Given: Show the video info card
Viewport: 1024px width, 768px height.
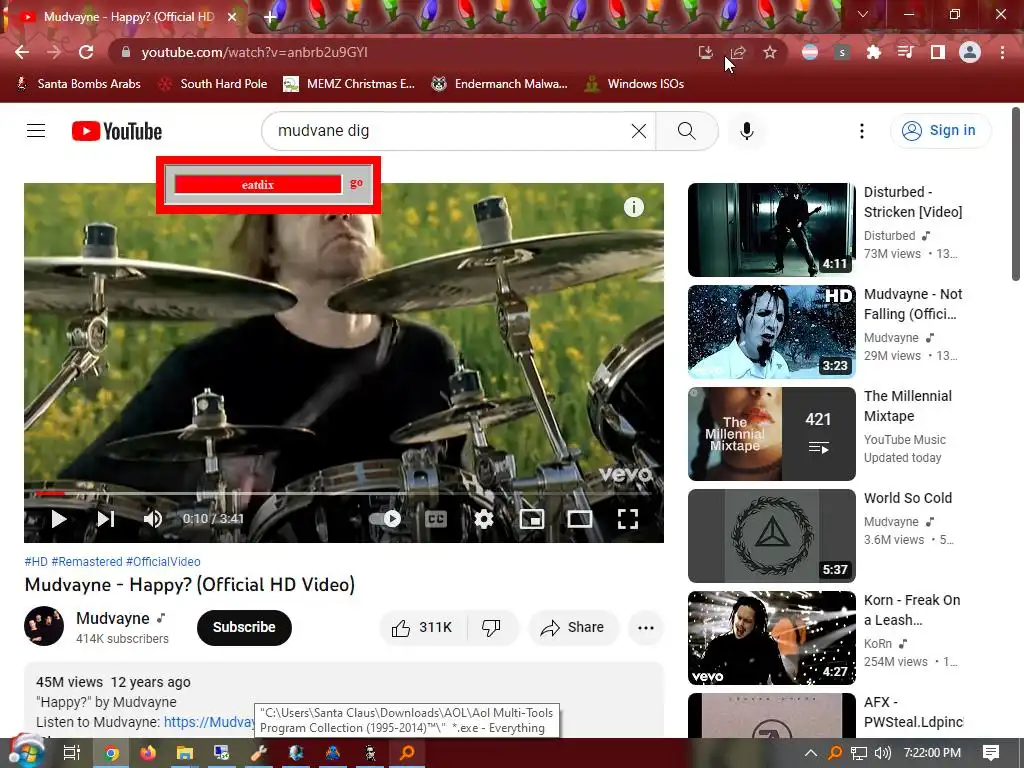Looking at the screenshot, I should click(633, 207).
